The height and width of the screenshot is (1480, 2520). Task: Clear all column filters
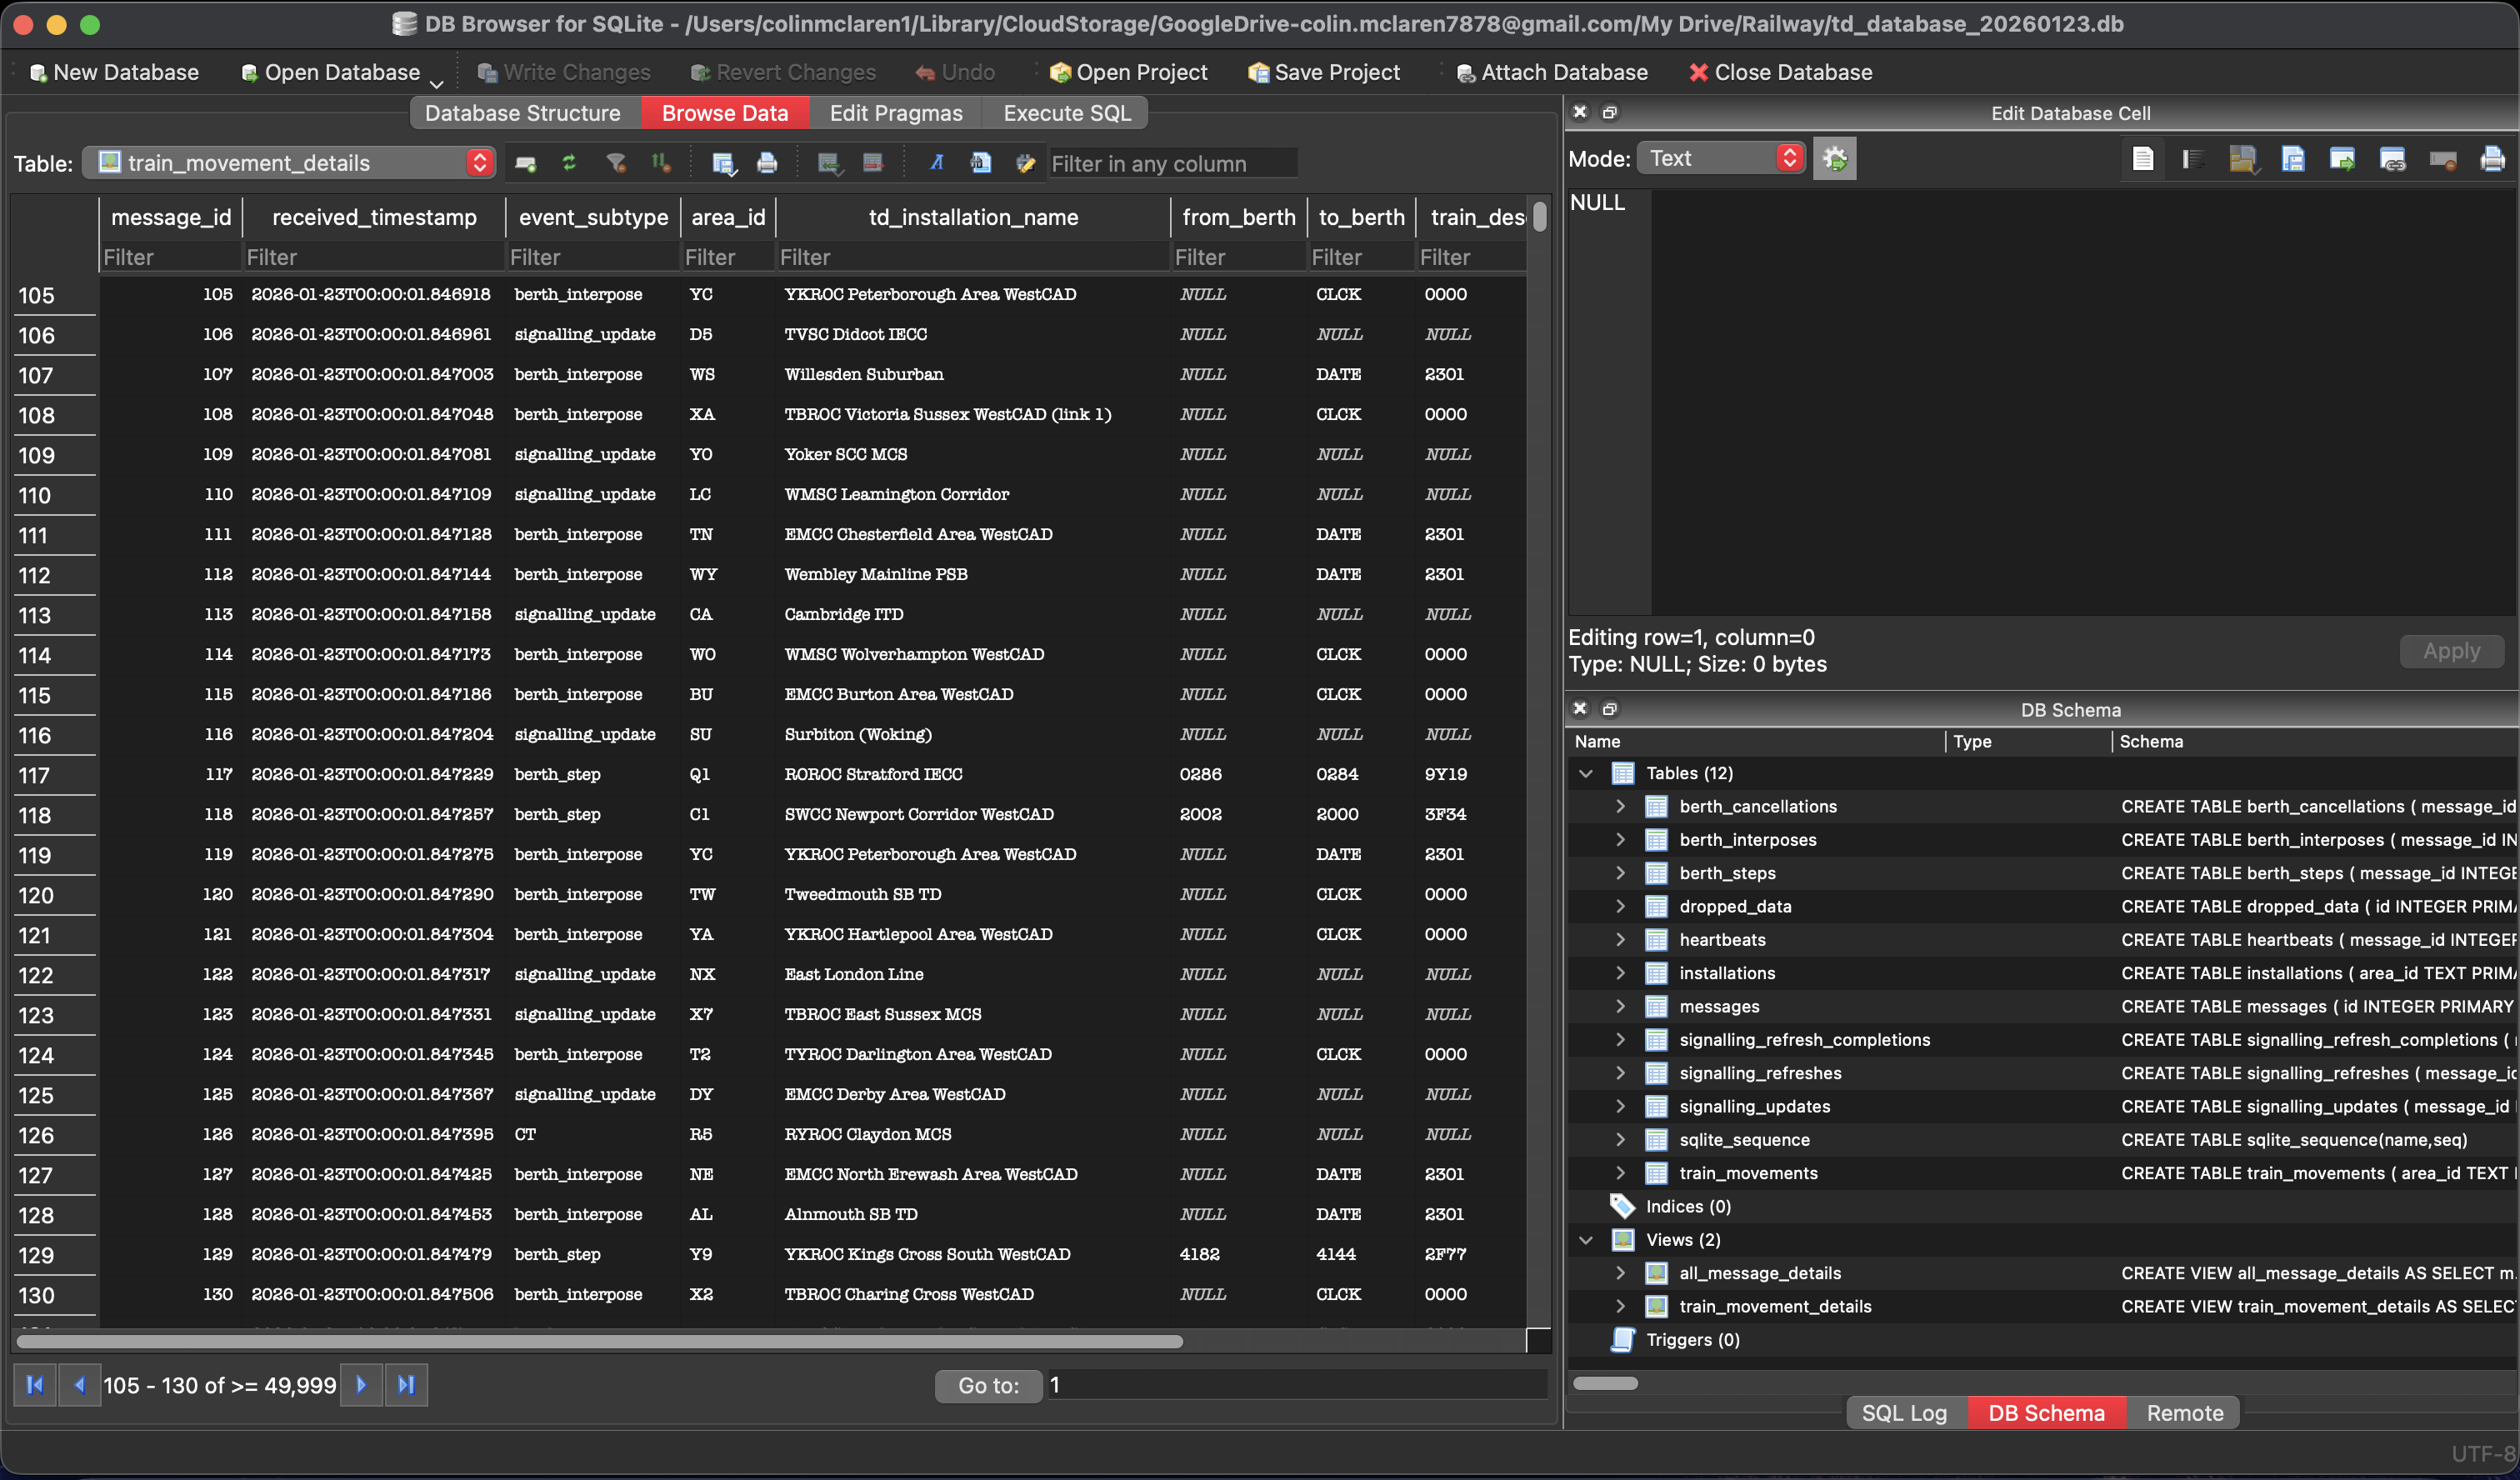[x=617, y=162]
